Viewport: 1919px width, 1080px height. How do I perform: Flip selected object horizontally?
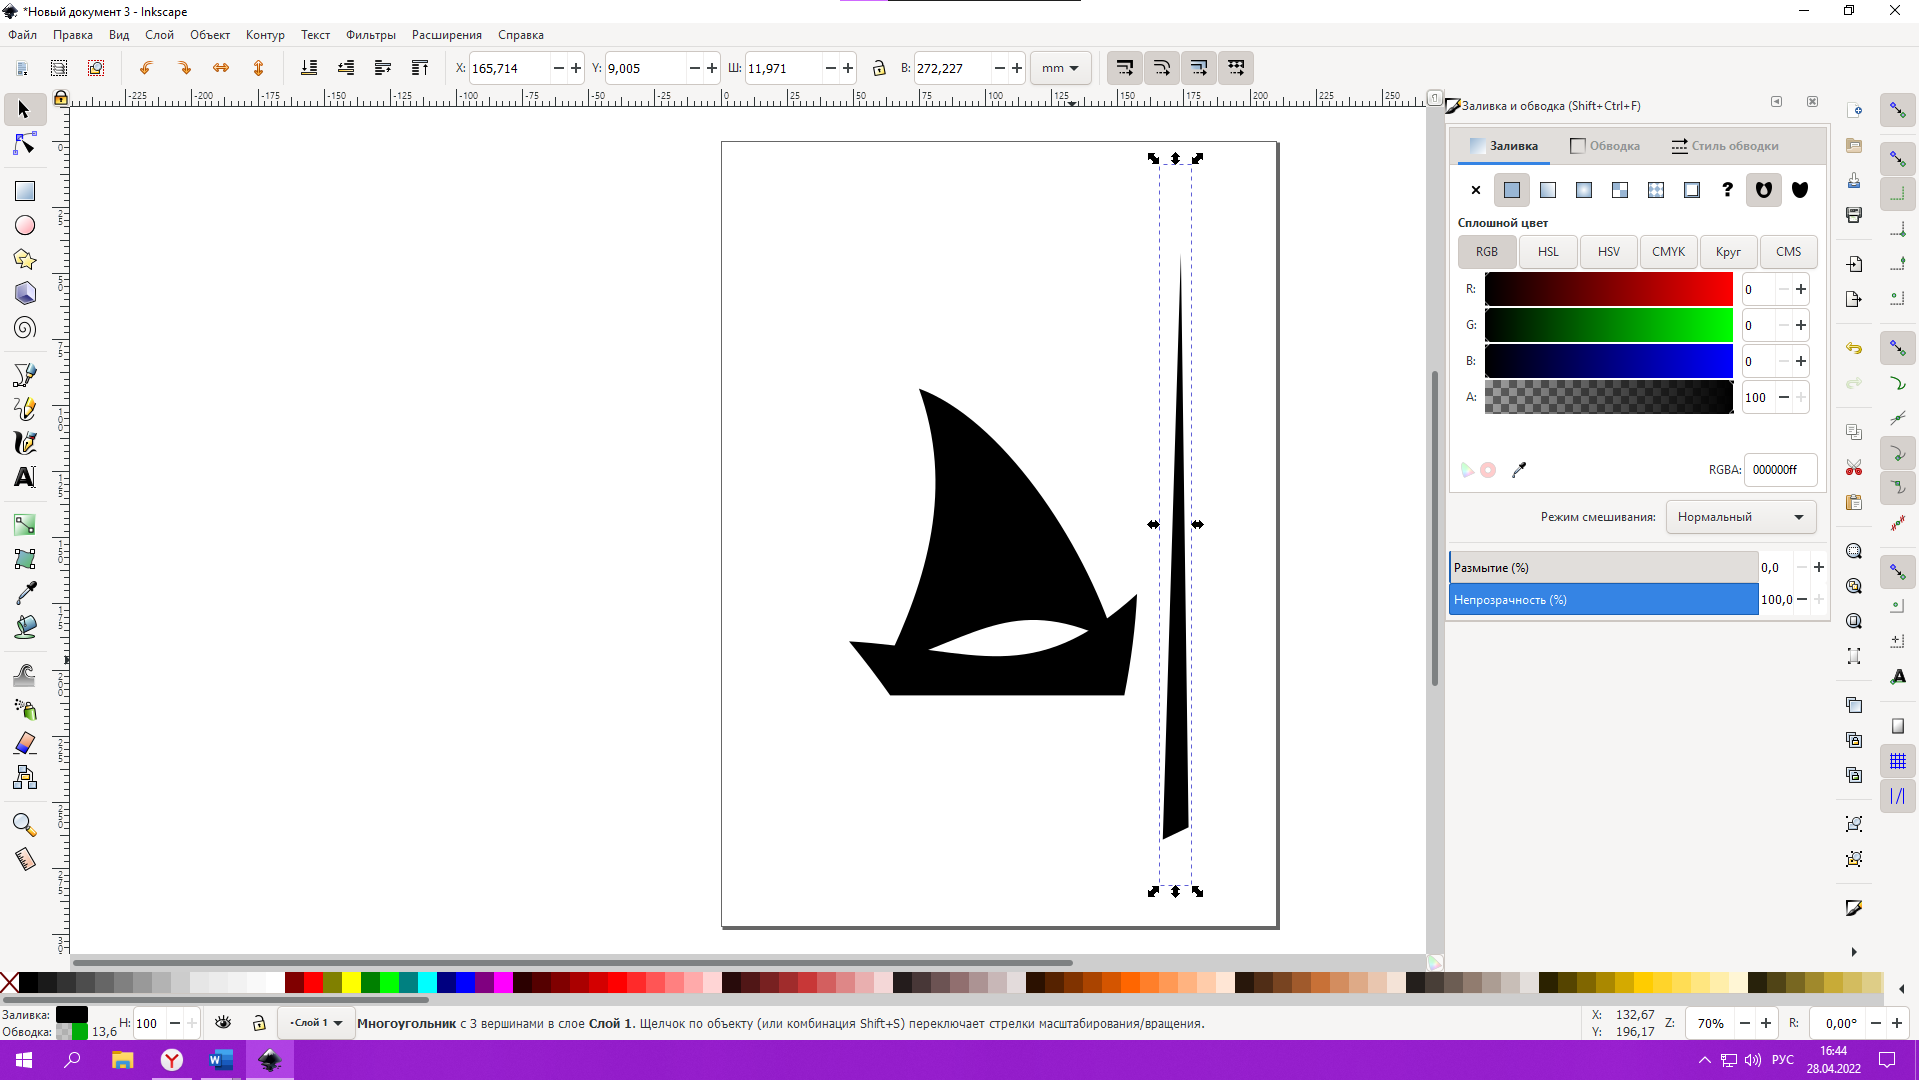[x=221, y=68]
